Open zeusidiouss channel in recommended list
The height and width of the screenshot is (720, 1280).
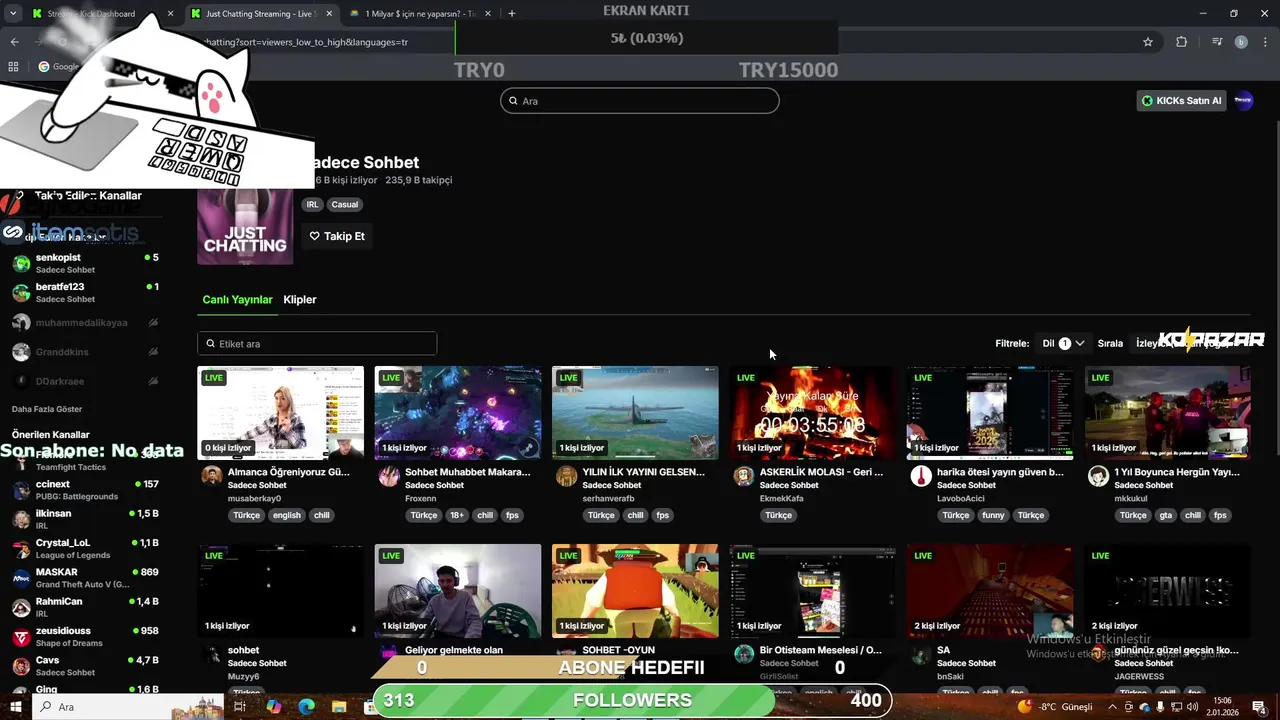[x=86, y=636]
